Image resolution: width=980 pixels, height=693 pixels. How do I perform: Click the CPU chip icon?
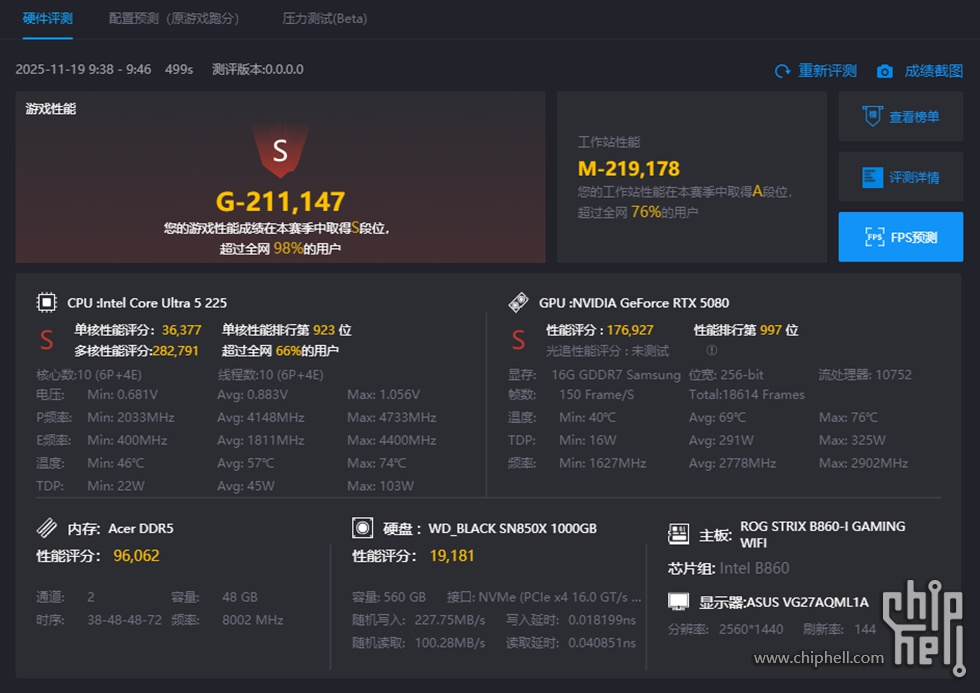click(46, 302)
